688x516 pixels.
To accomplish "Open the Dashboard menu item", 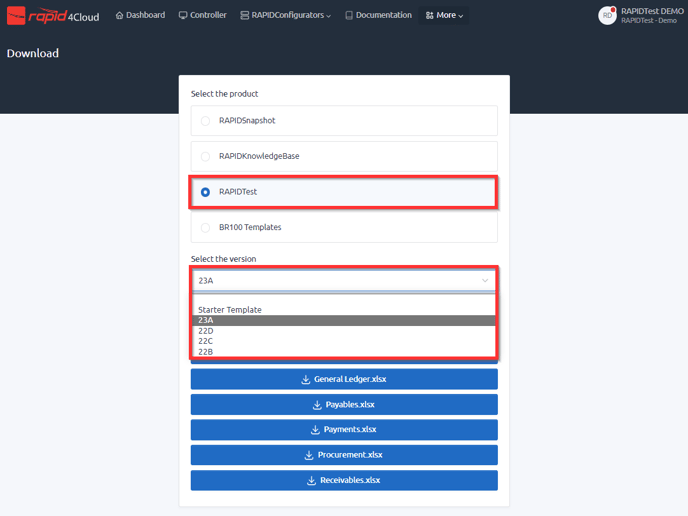I will click(x=140, y=15).
